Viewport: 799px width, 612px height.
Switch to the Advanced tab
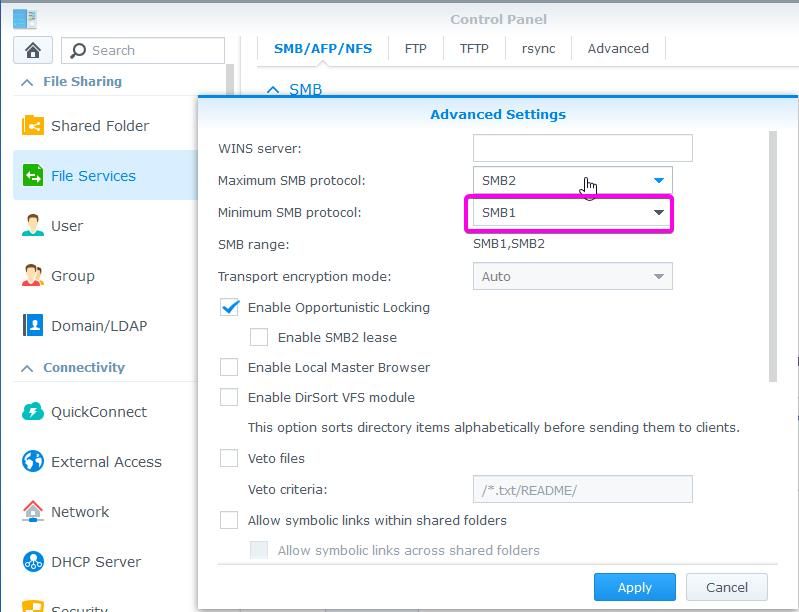618,48
